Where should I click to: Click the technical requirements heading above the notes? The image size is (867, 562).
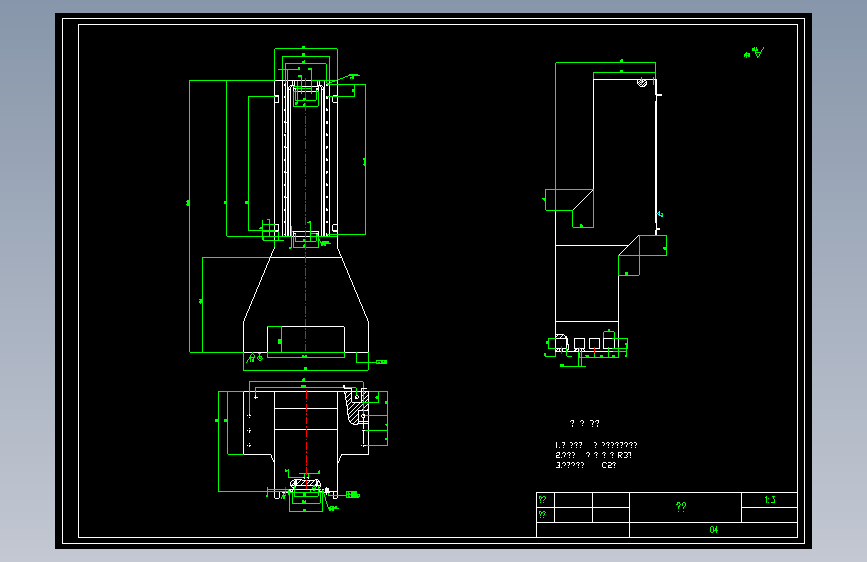tap(584, 423)
